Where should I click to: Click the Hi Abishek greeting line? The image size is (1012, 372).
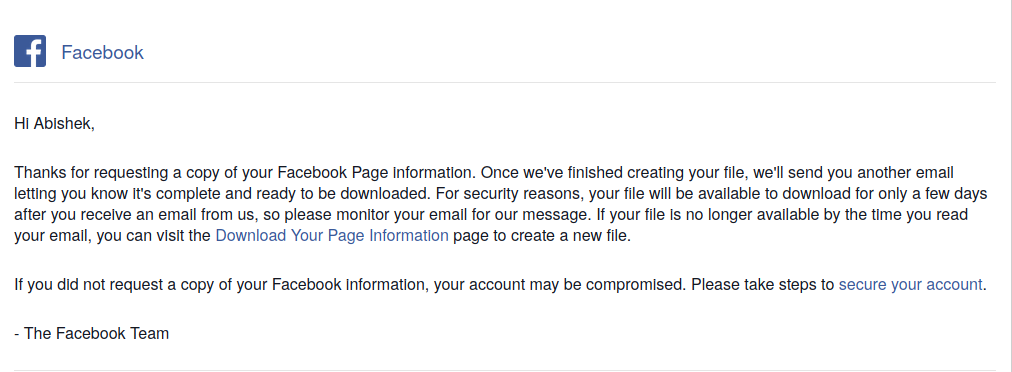(x=54, y=124)
